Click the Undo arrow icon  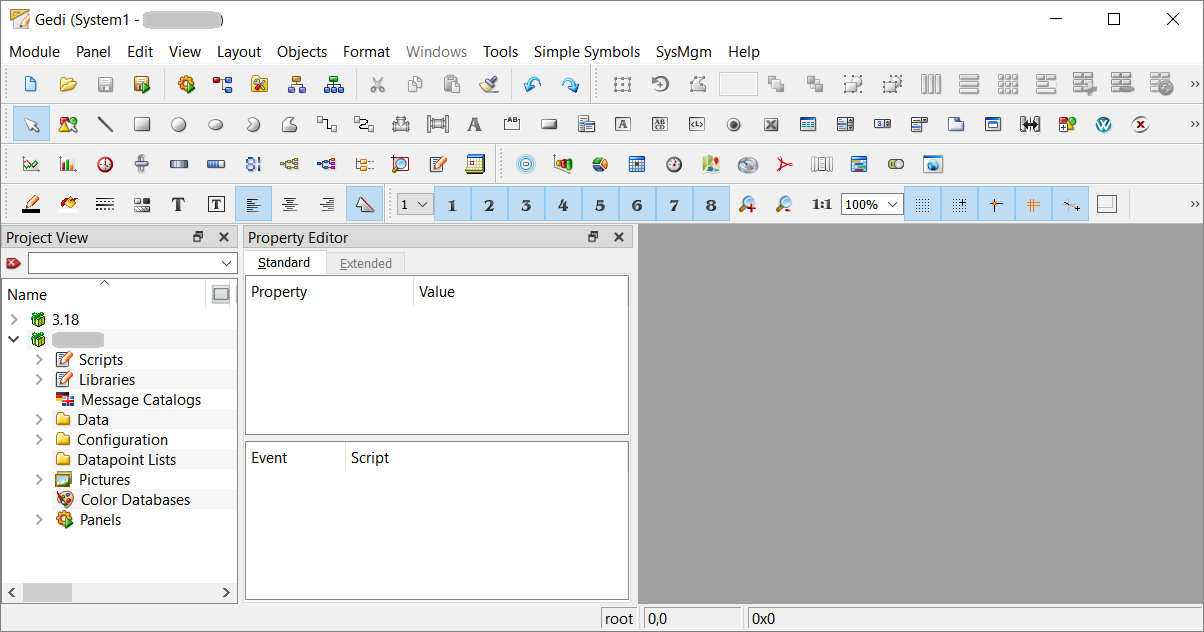pos(532,85)
